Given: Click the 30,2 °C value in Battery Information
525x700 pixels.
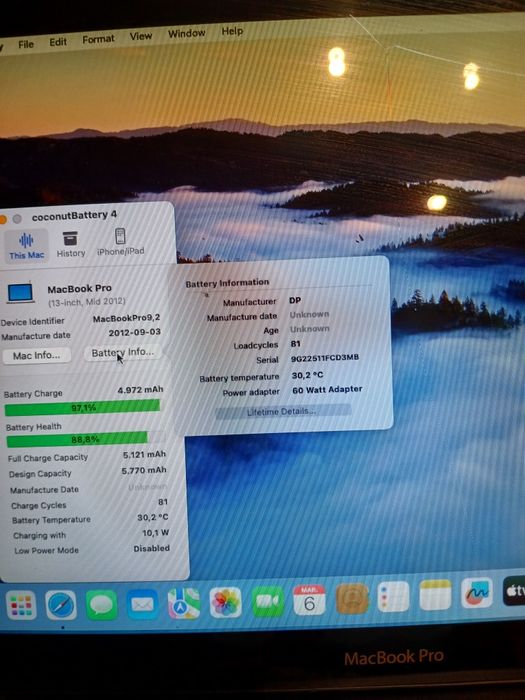Looking at the screenshot, I should [308, 375].
